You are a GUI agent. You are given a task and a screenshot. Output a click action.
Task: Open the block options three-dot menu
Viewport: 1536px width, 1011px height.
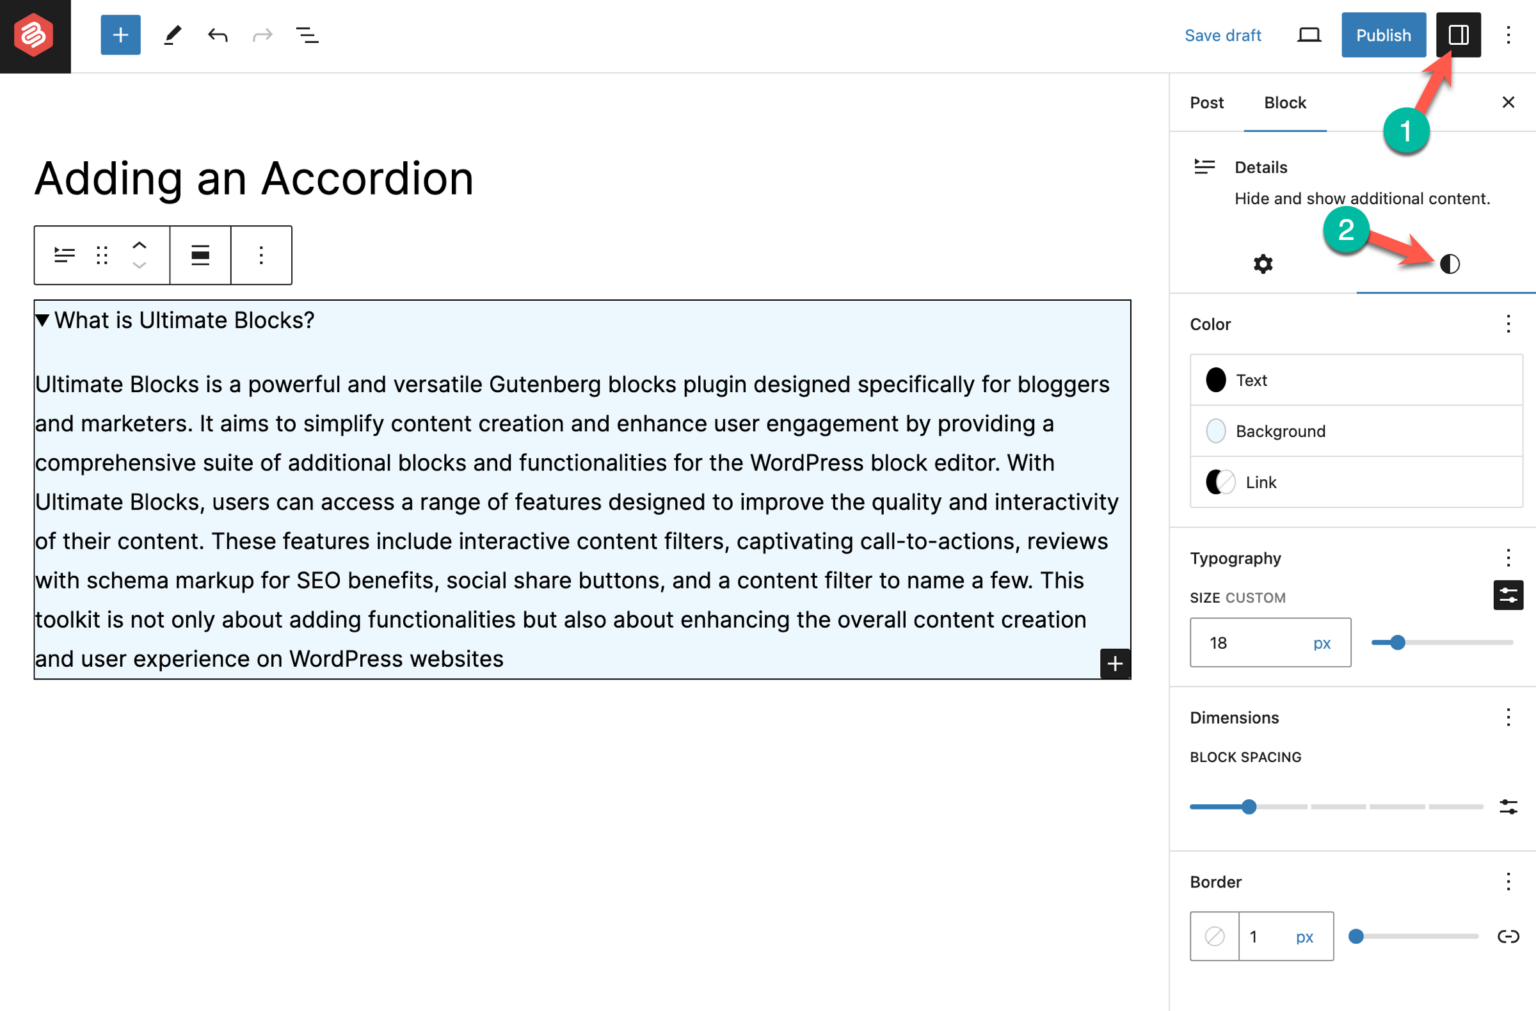tap(261, 255)
